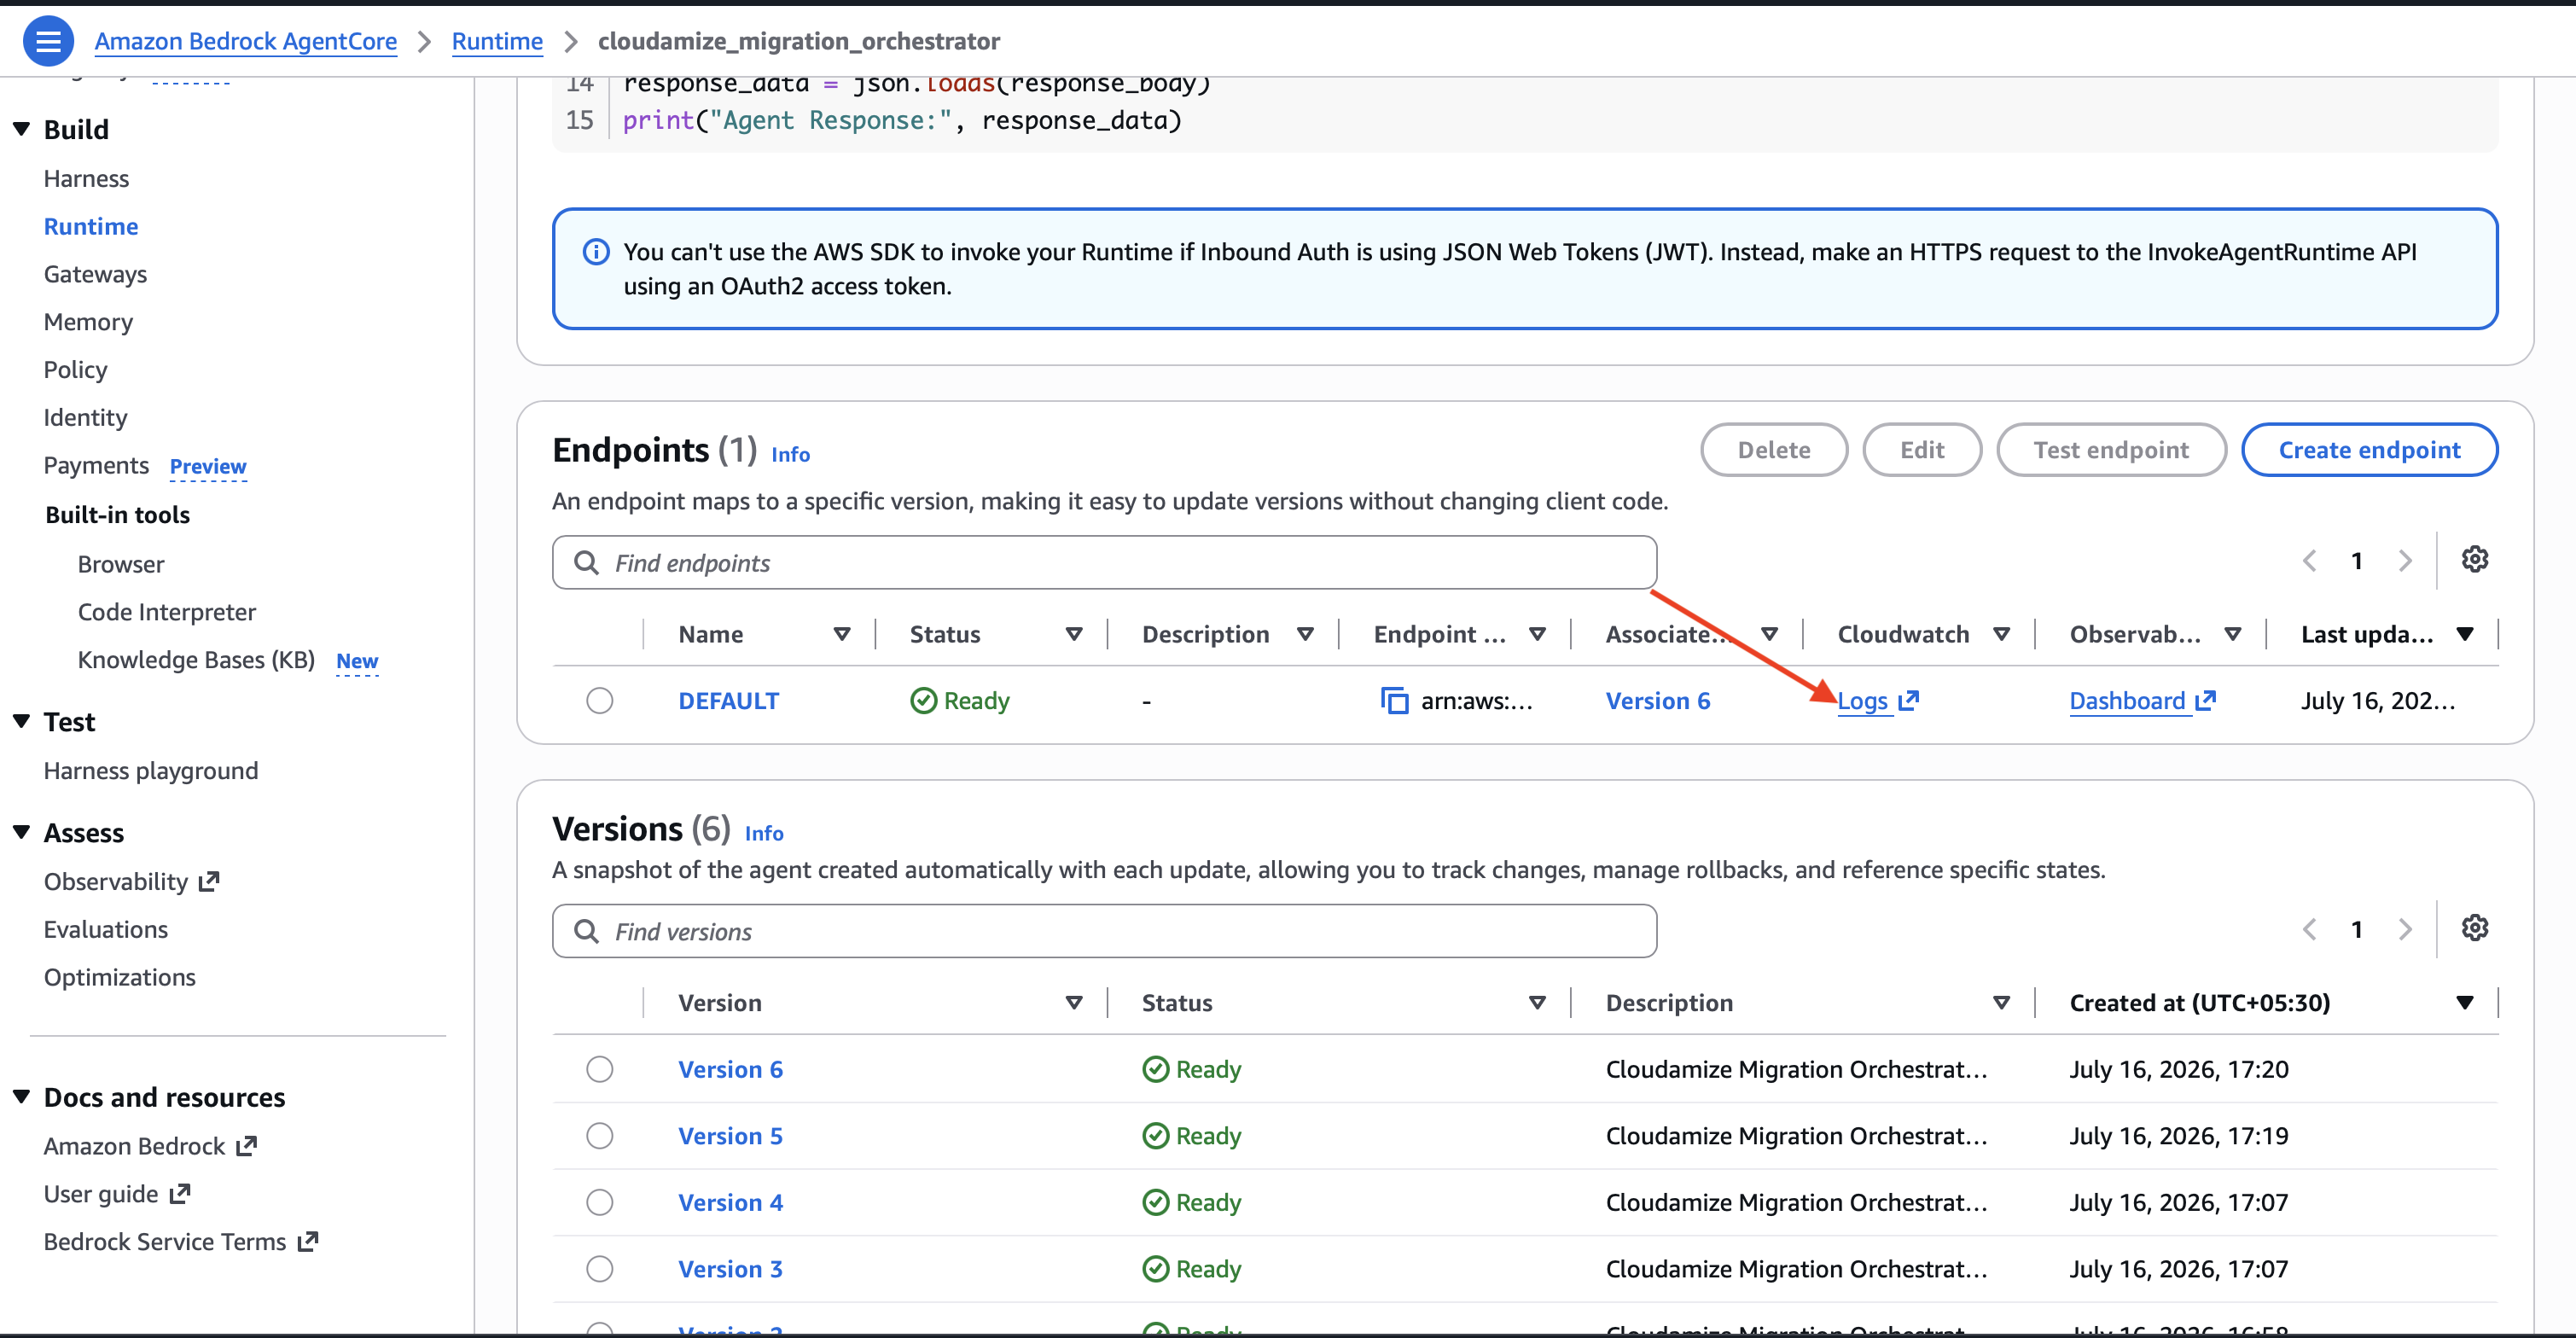The image size is (2576, 1338).
Task: Click the Find endpoints search icon
Action: 587,563
